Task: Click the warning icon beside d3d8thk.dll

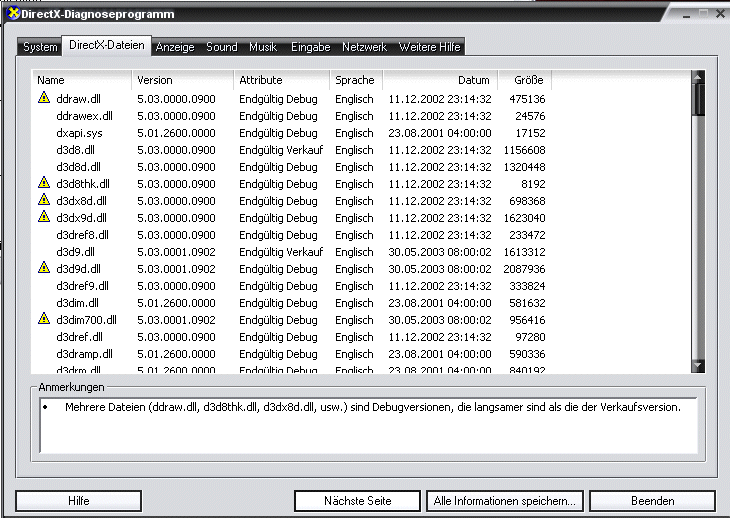Action: pos(44,182)
